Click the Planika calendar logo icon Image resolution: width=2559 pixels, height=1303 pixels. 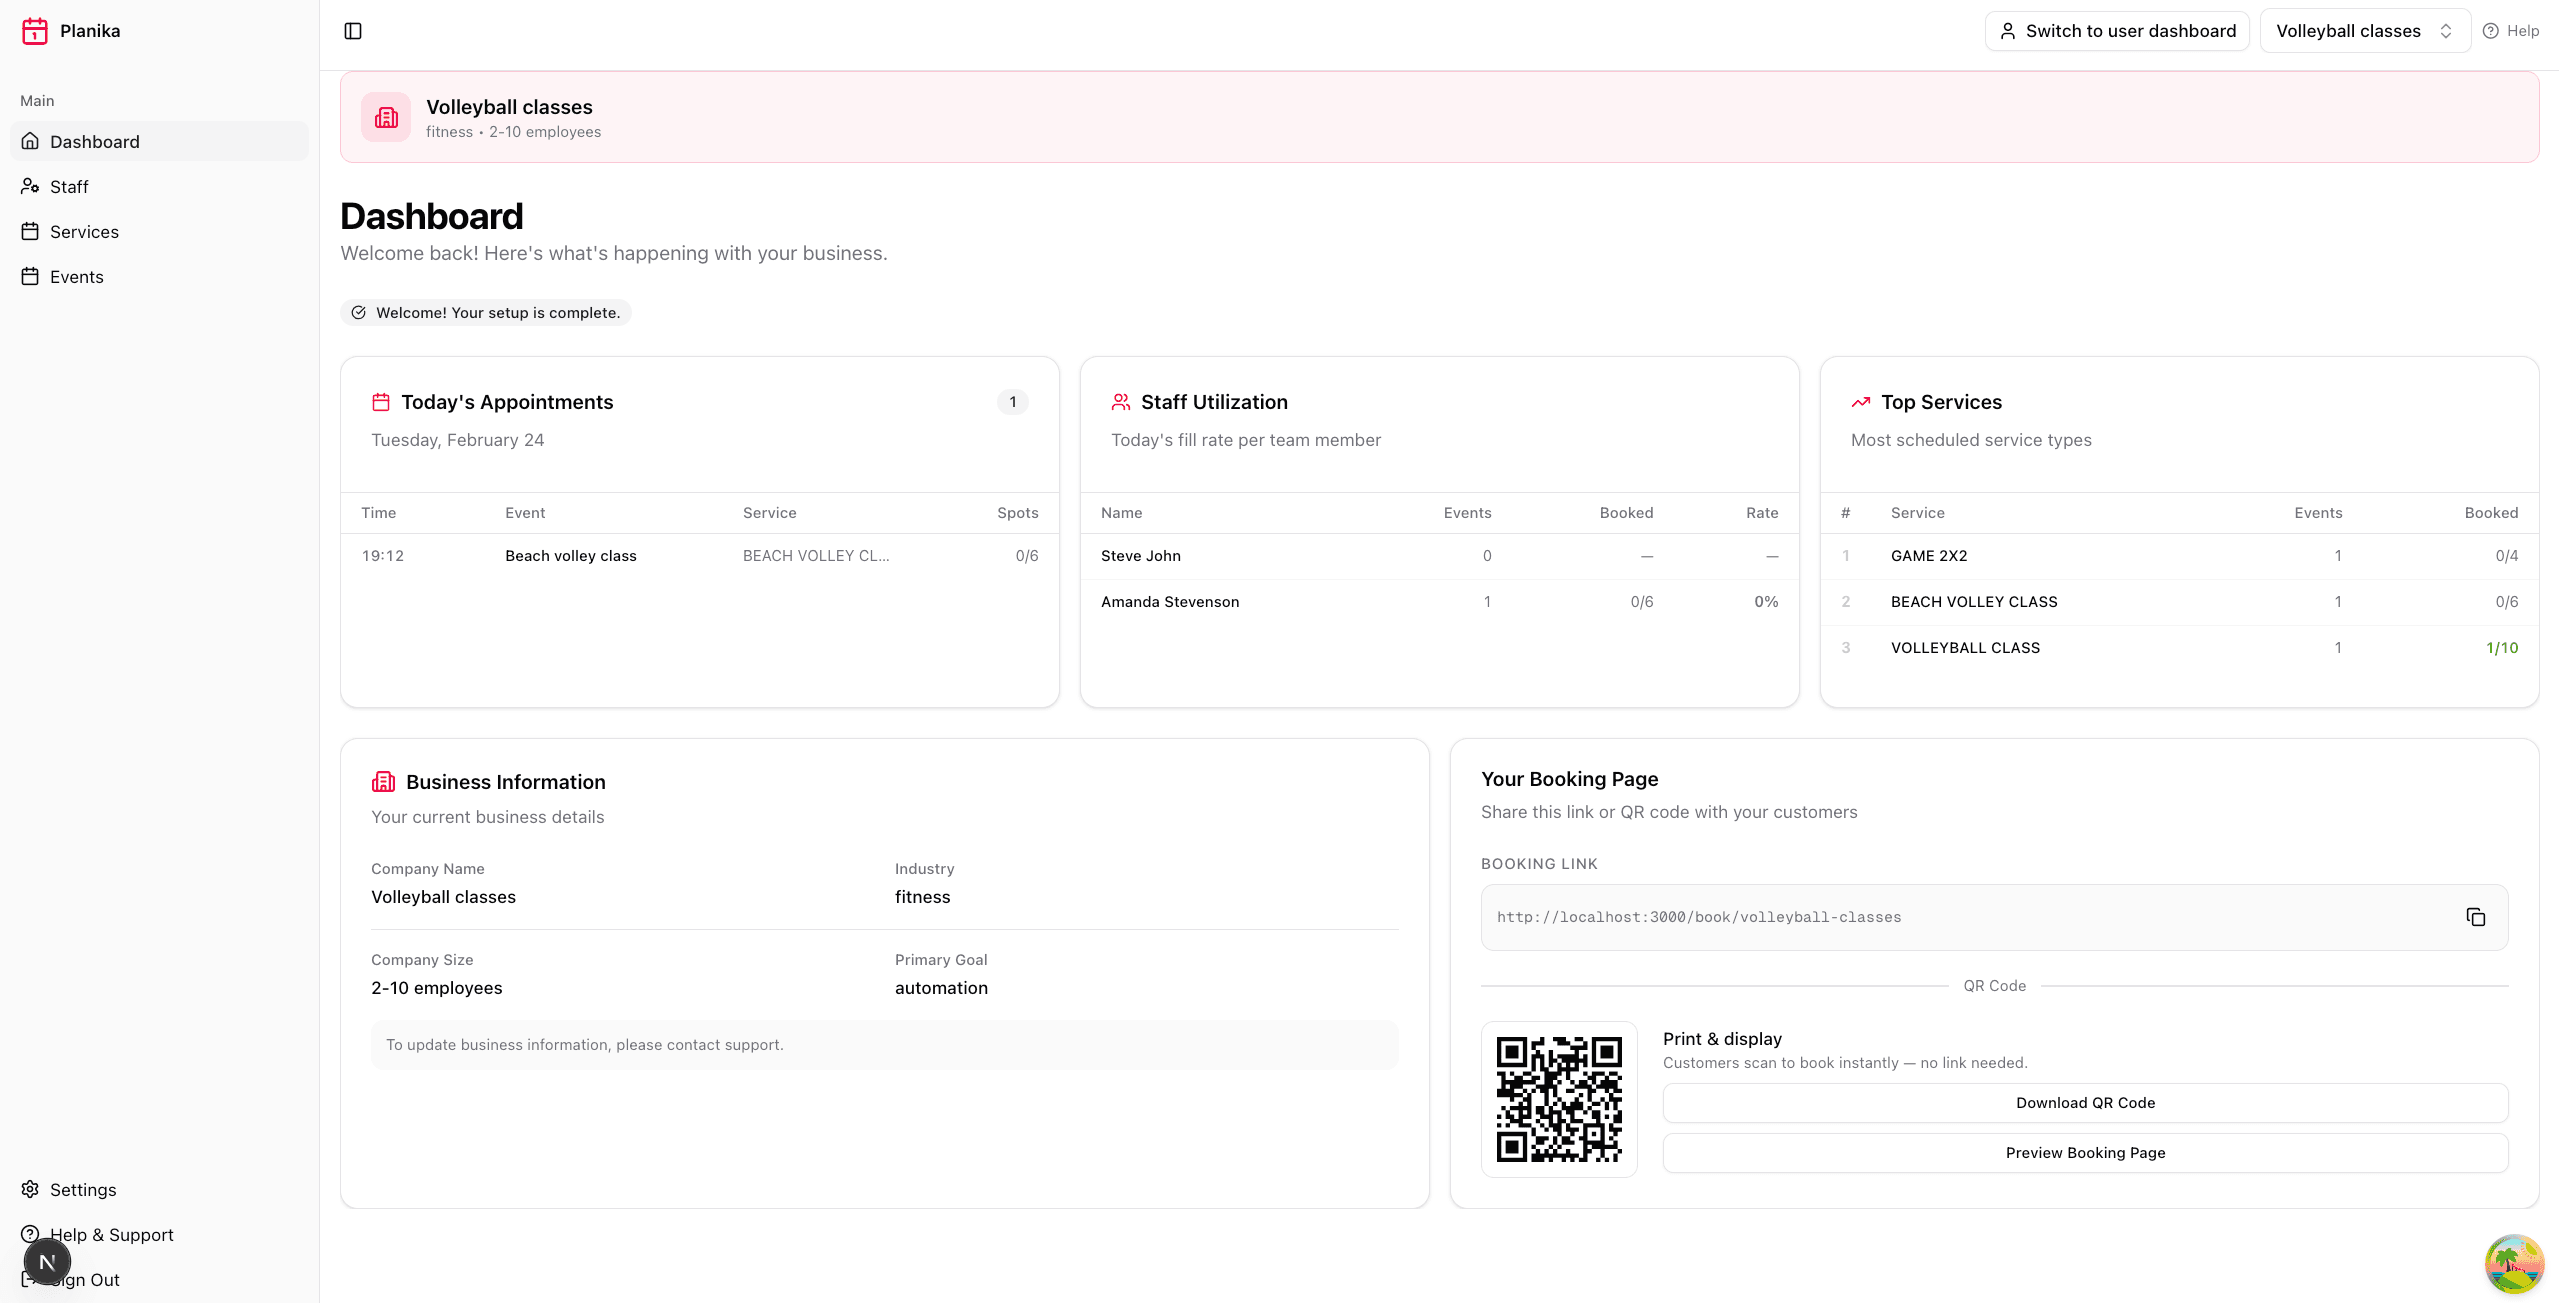click(x=34, y=30)
